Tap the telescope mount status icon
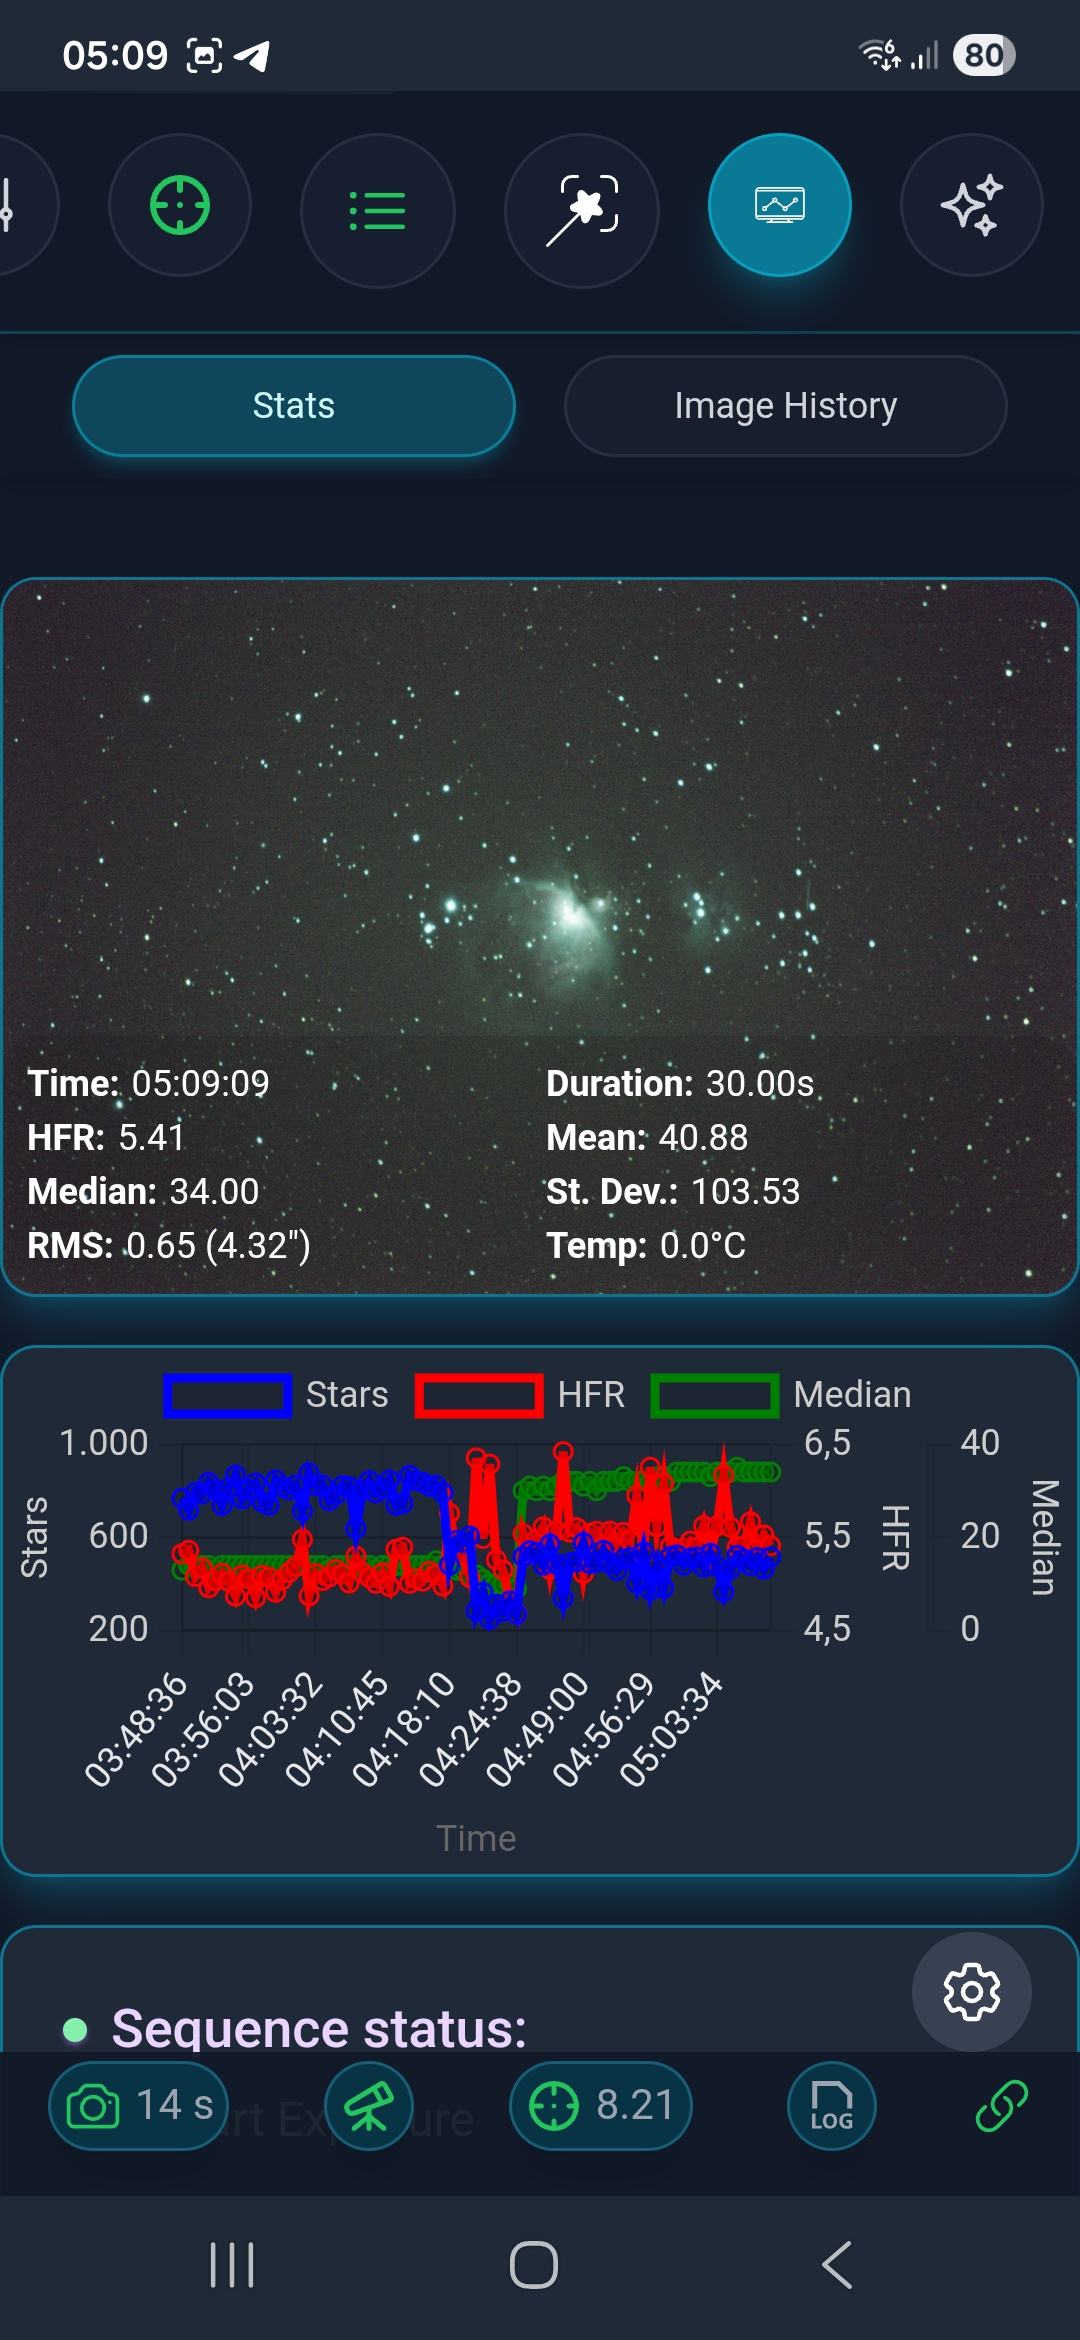Image resolution: width=1080 pixels, height=2340 pixels. coord(369,2106)
